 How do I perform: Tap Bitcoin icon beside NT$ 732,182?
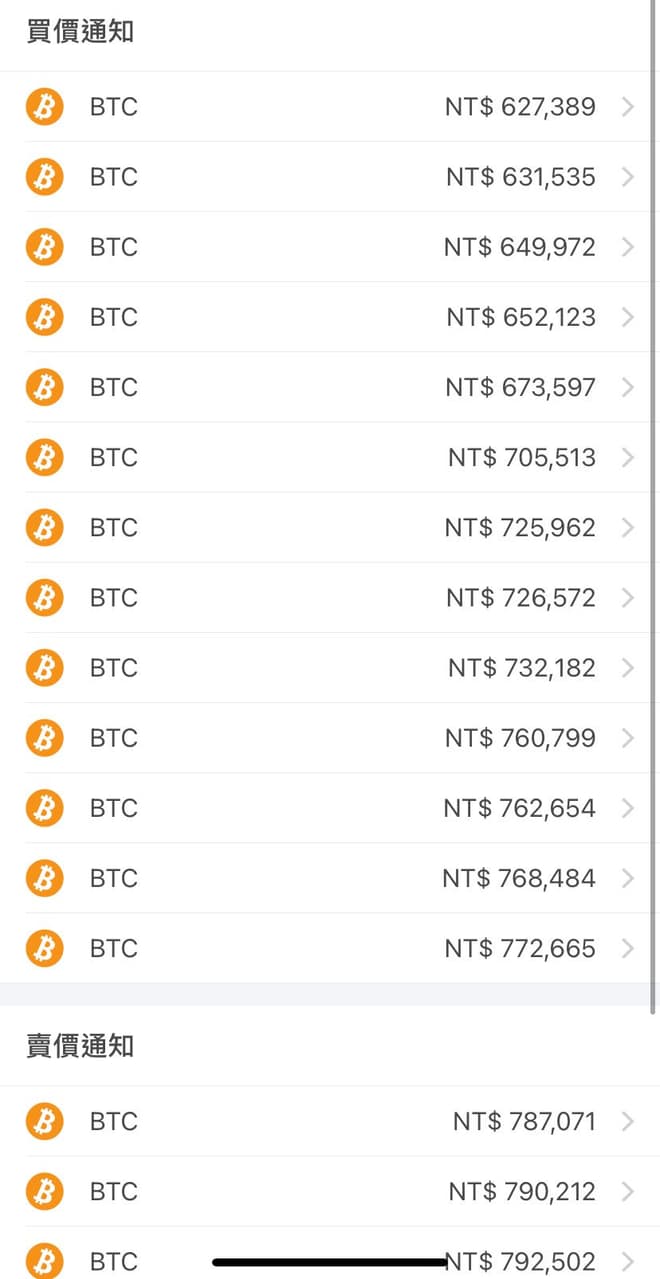point(44,667)
